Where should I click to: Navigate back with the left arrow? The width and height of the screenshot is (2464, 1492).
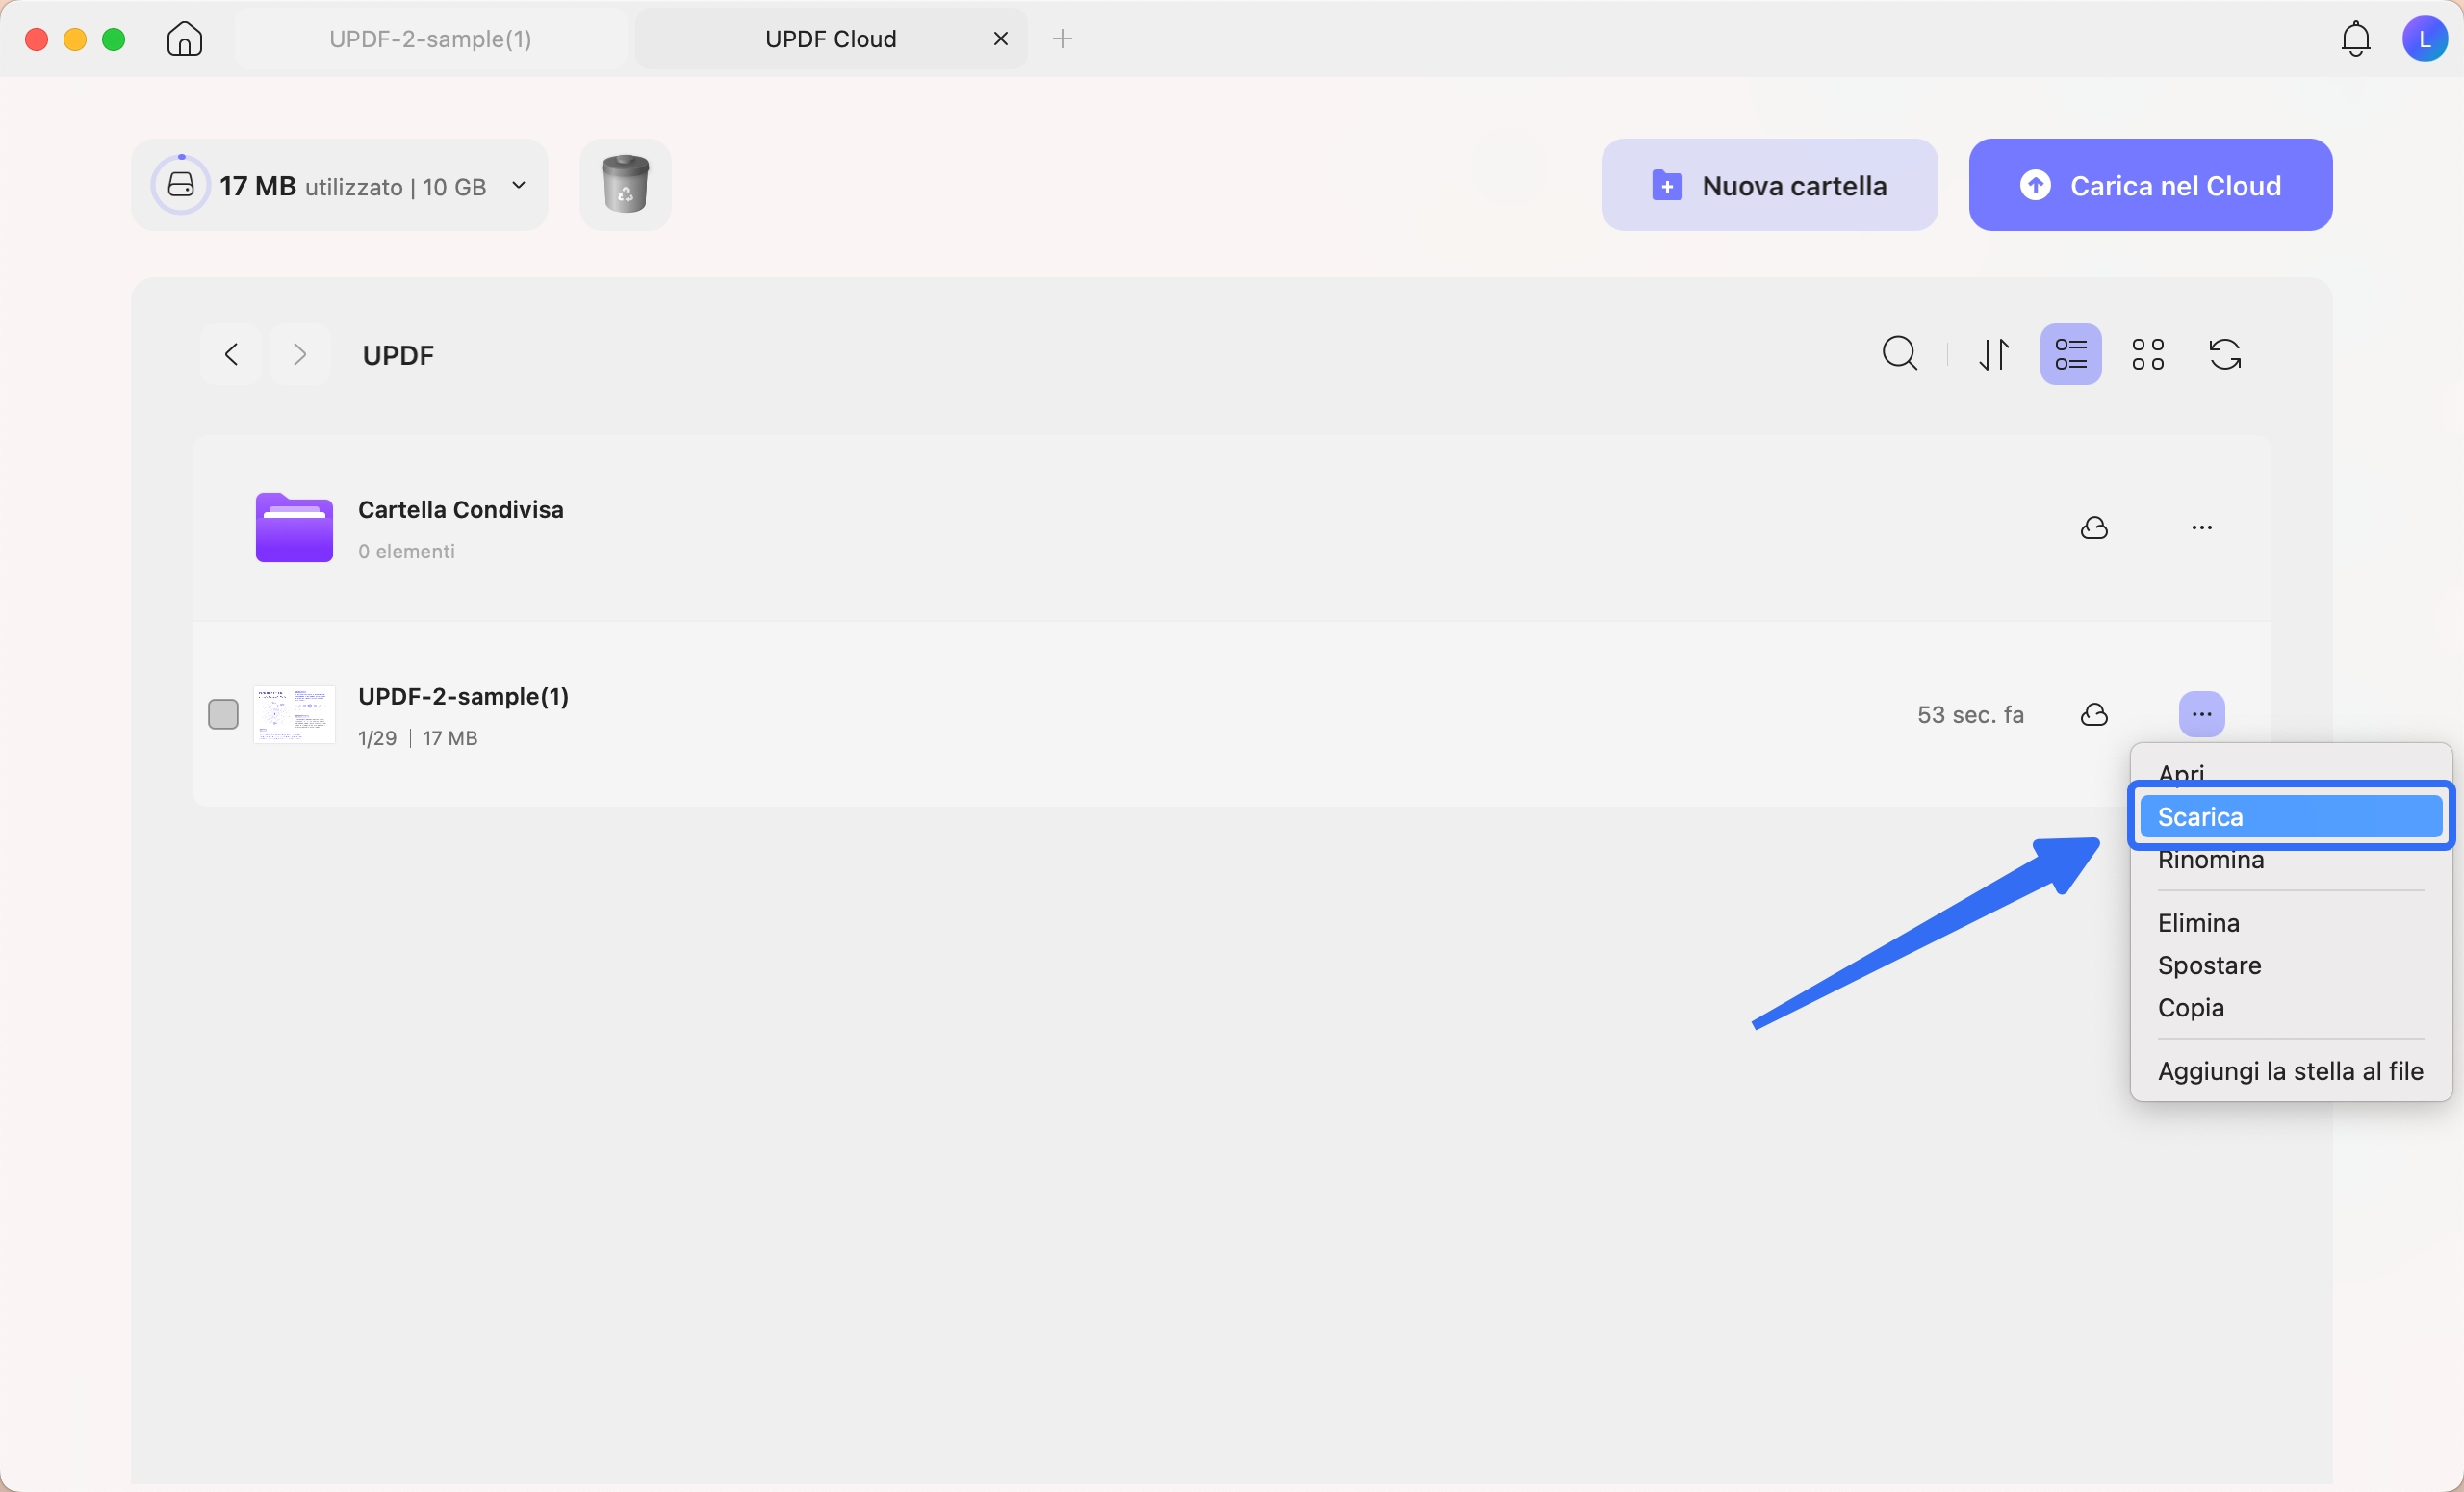click(231, 354)
